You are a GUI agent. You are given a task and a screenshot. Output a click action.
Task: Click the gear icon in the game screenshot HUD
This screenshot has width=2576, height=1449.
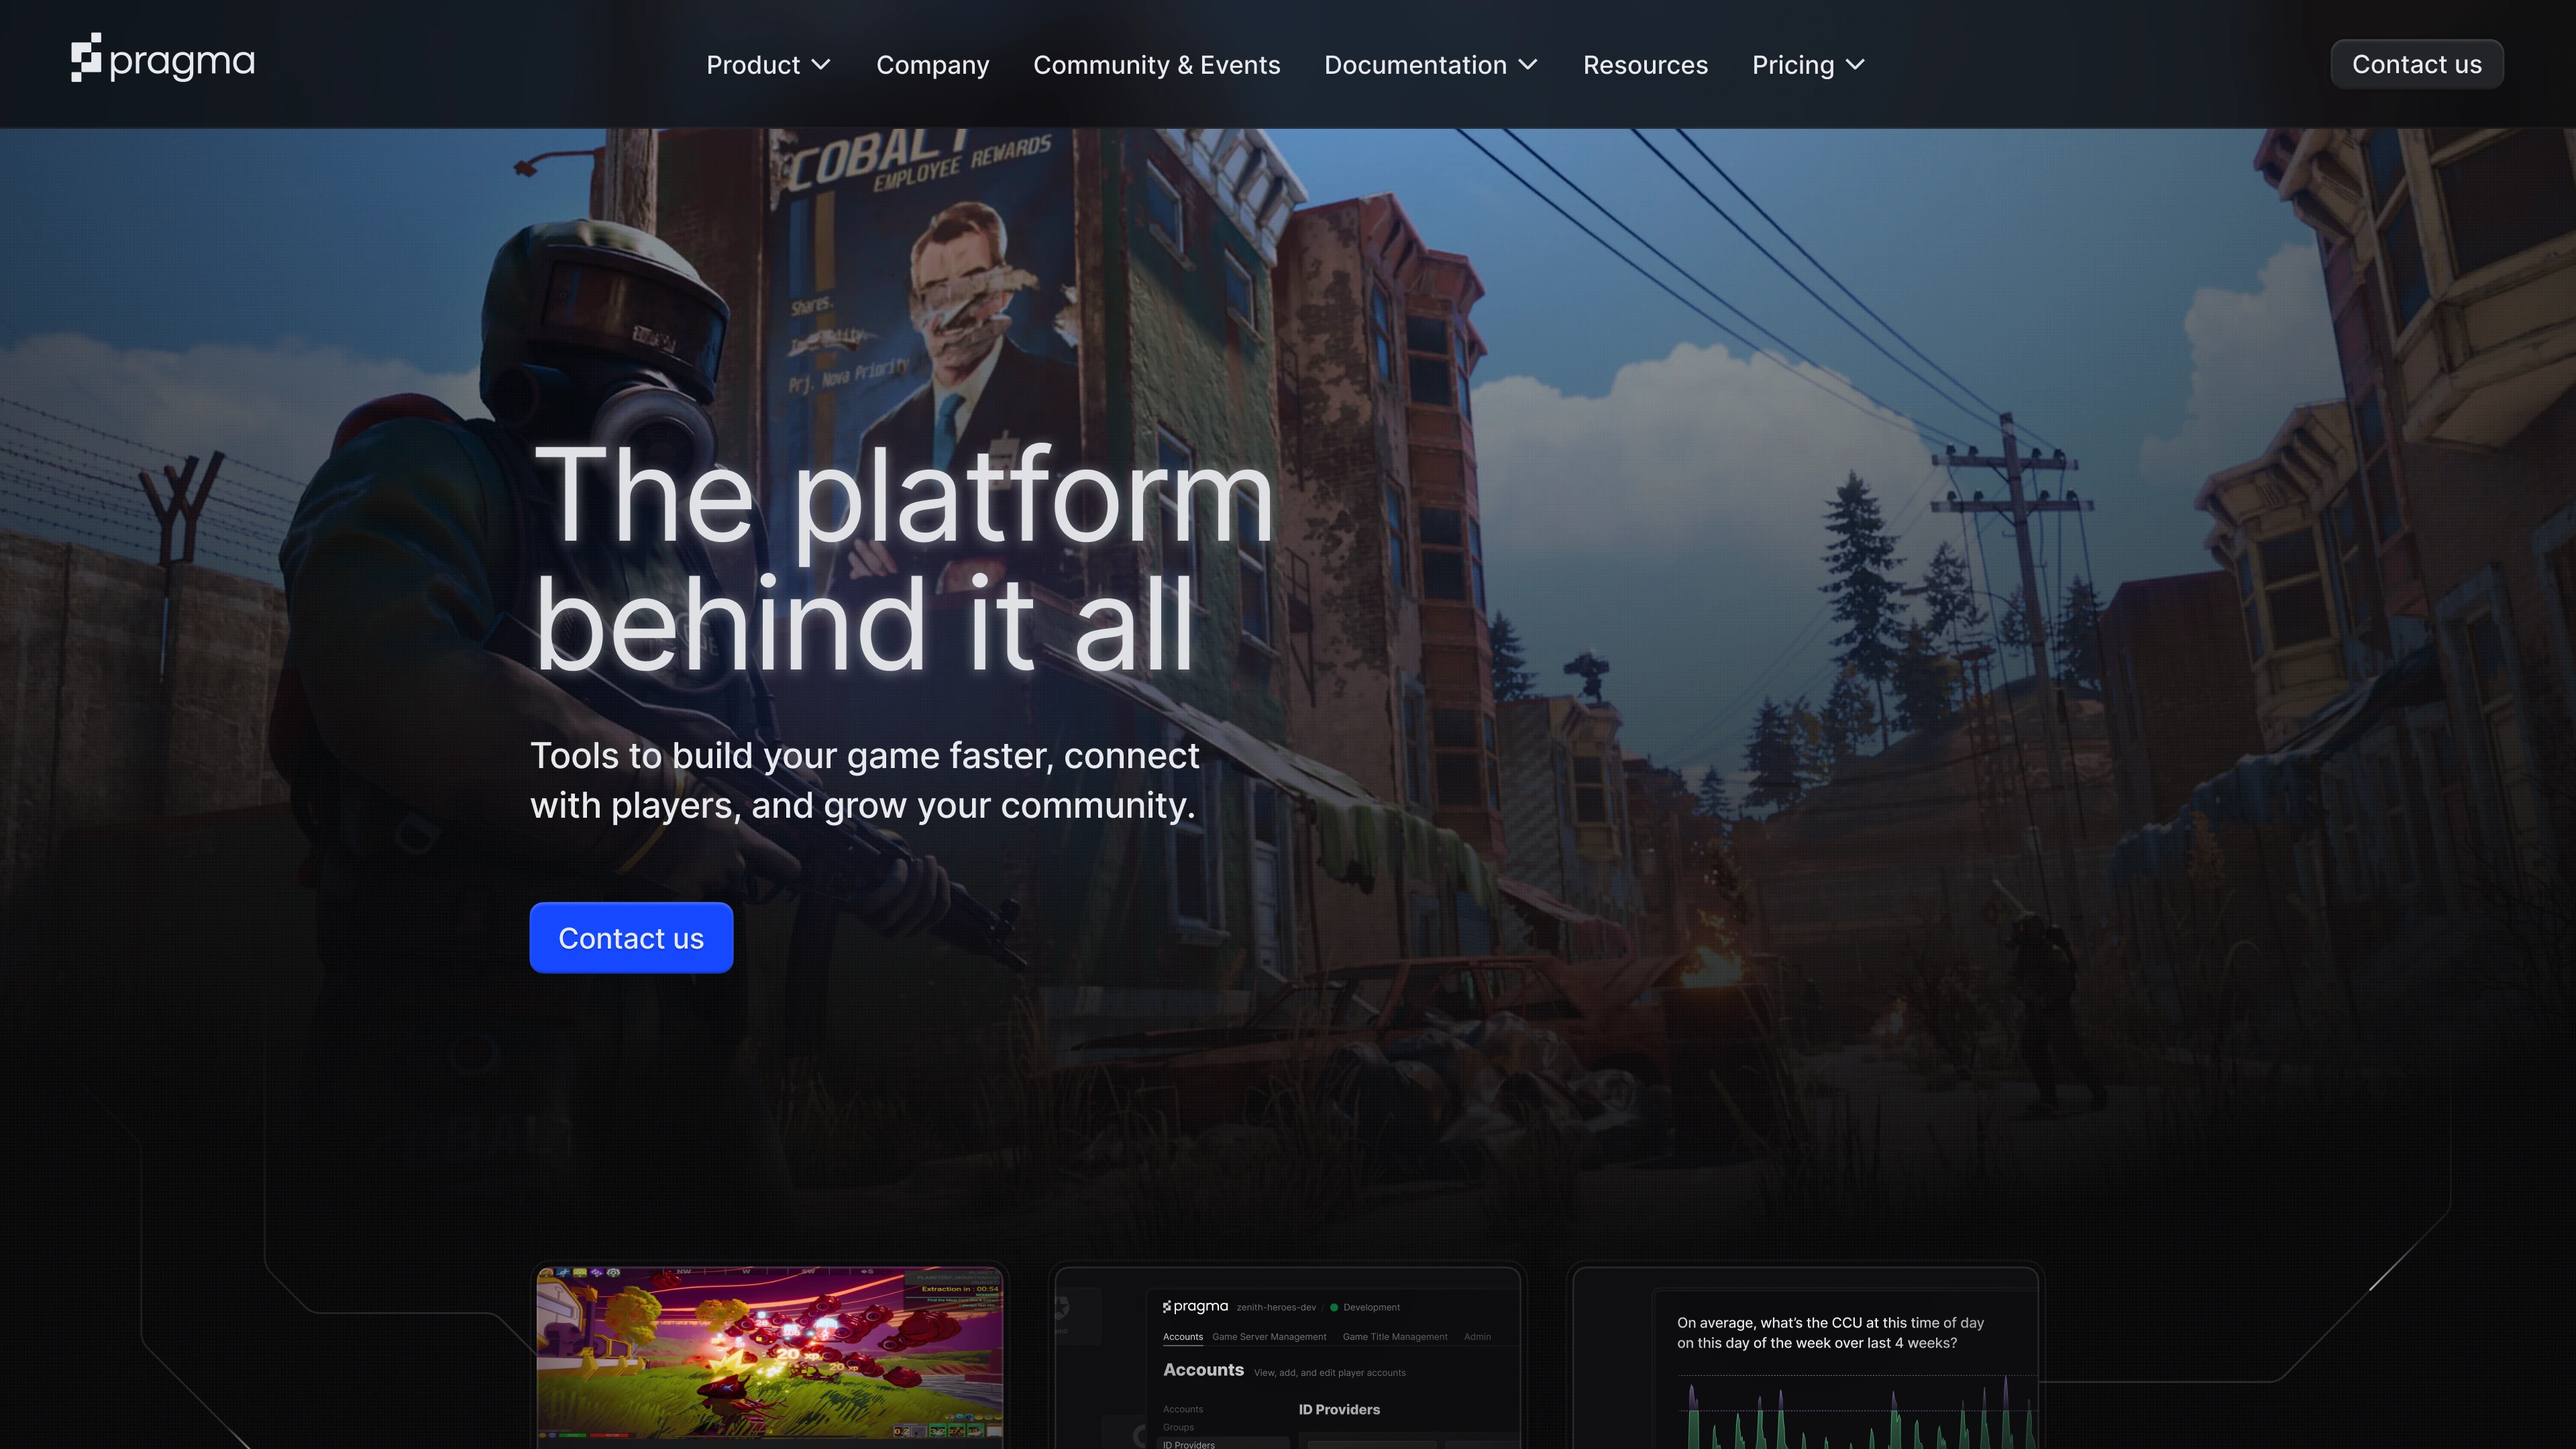tap(614, 1273)
